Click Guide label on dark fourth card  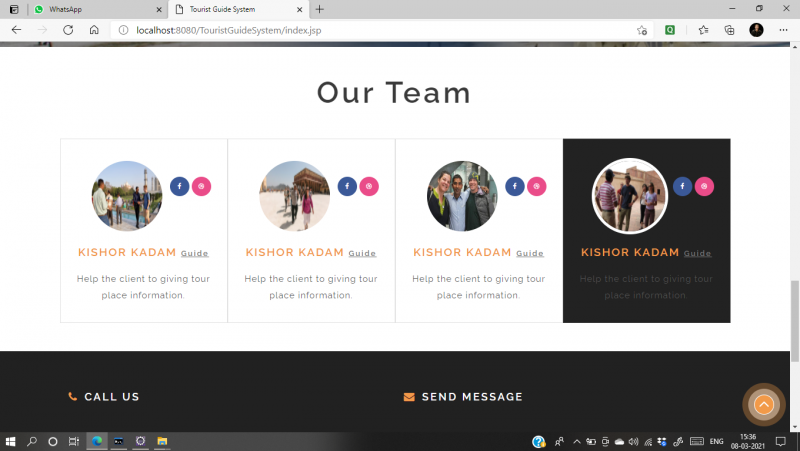697,253
